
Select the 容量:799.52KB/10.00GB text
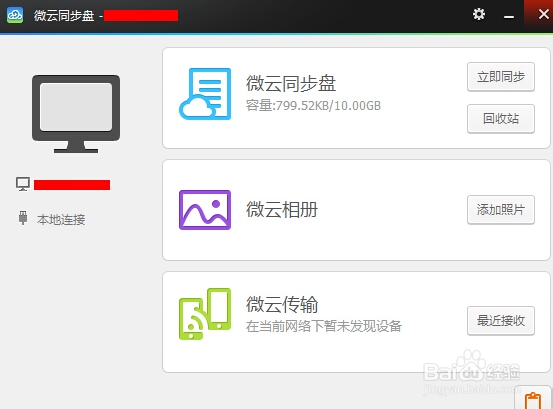[313, 105]
